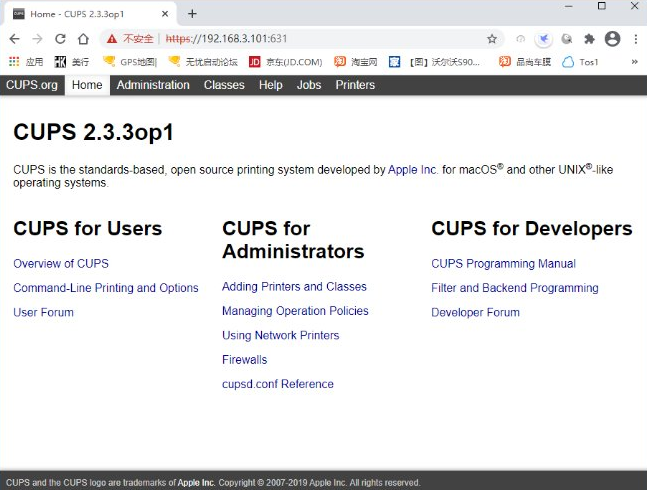647x490 pixels.
Task: Open Managing Operation Policies link
Action: tap(295, 311)
